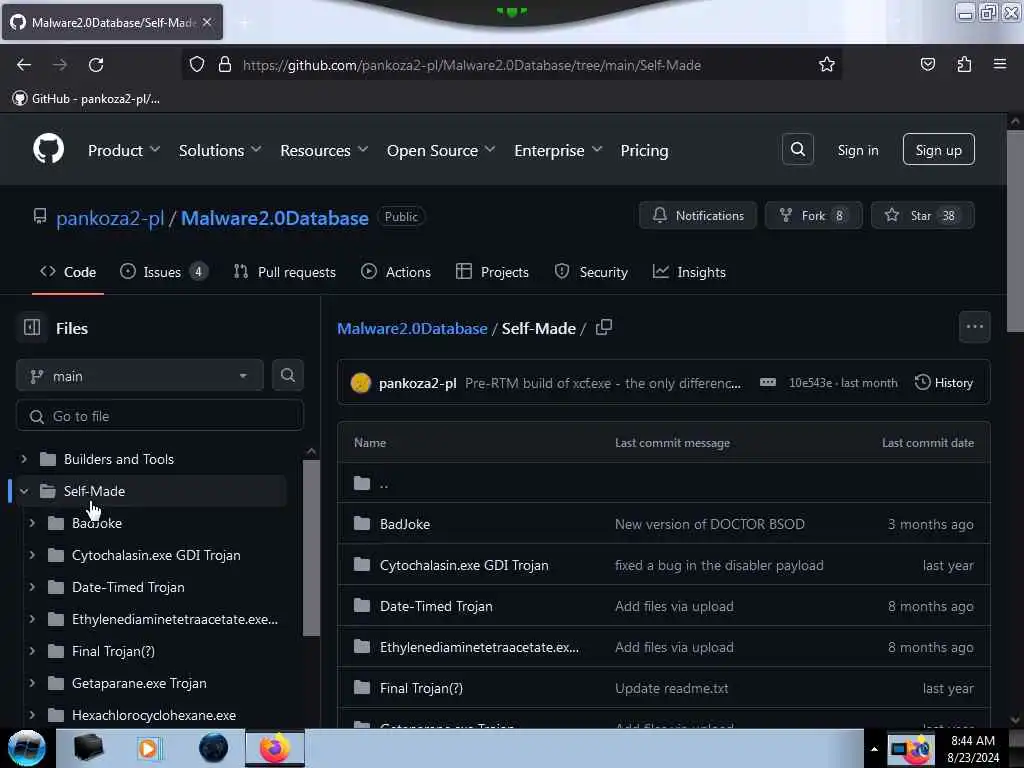Open the Enterprise dropdown menu

558,150
